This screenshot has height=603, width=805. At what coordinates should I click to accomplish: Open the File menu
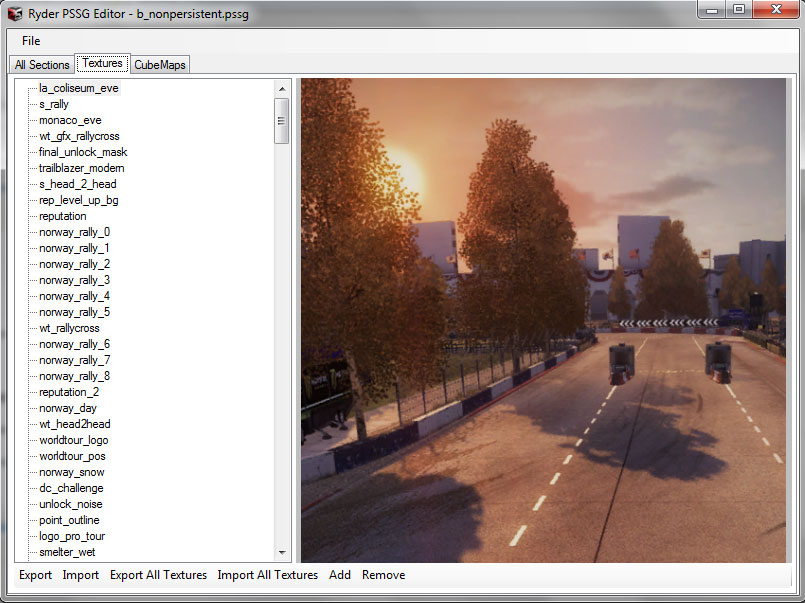coord(30,41)
